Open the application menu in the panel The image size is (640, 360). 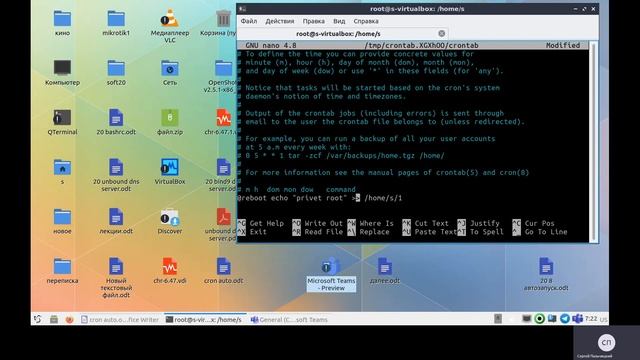click(38, 320)
